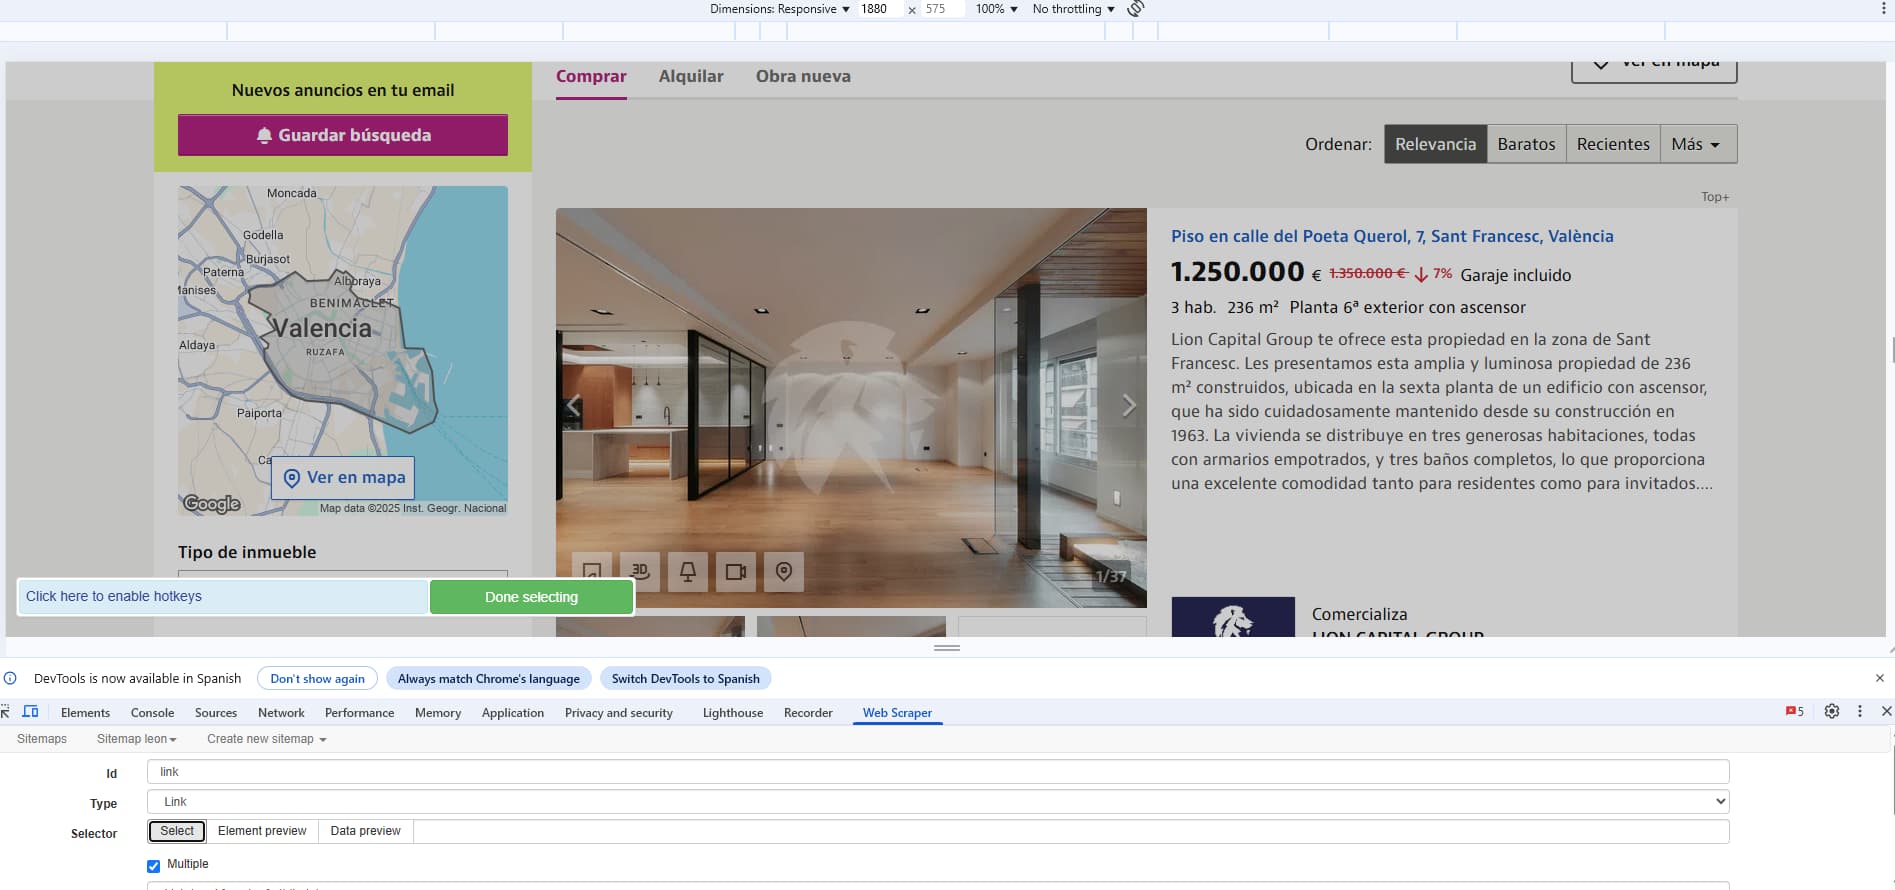Image resolution: width=1895 pixels, height=890 pixels.
Task: Uncheck the Multiple checkbox
Action: [153, 866]
